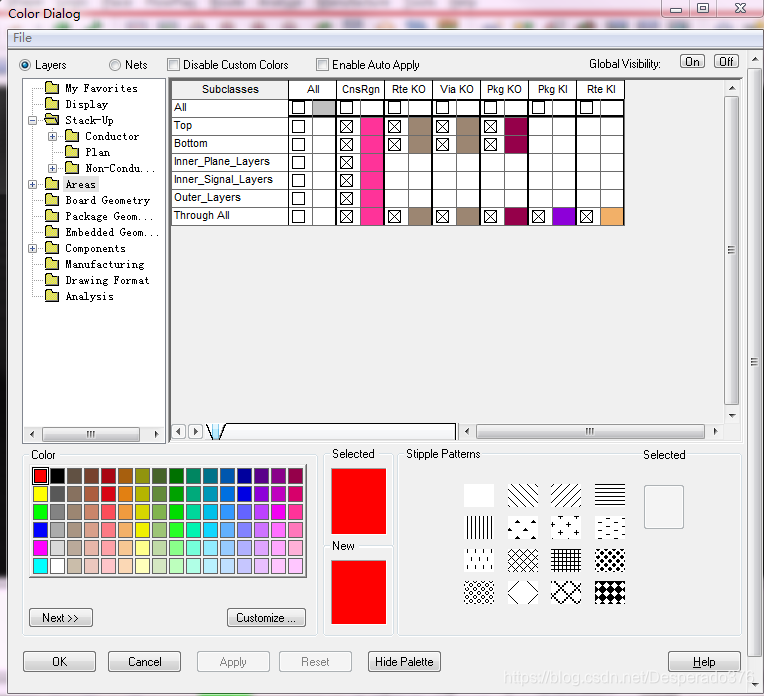Click the pink CnsRgn color cell for Top
The image size is (764, 696).
pyautogui.click(x=372, y=127)
